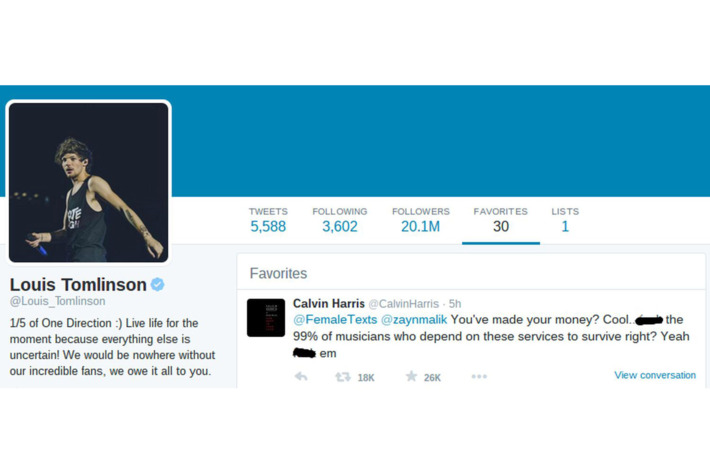Open the @FemaleTexts mention in the tweet
This screenshot has height=473, width=710.
[335, 320]
